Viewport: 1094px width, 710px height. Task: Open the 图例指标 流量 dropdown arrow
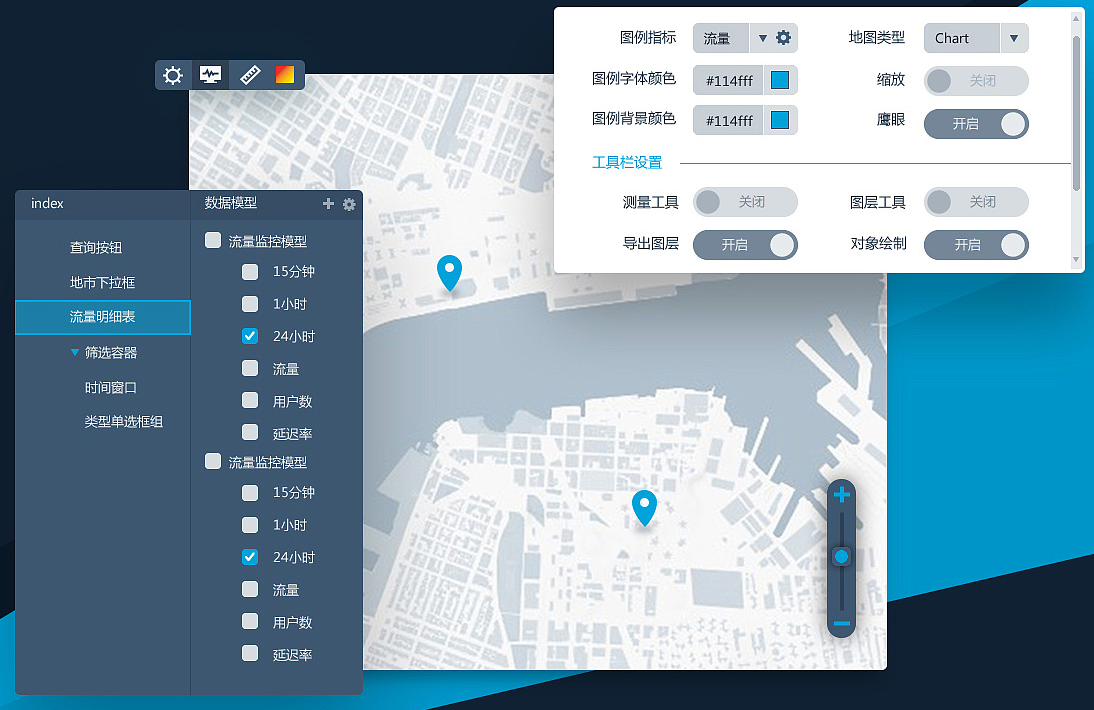762,38
